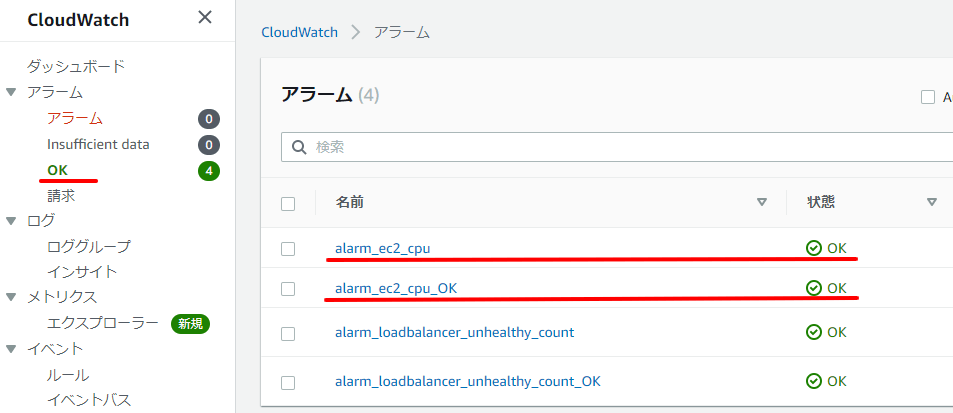Close the CloudWatch navigation panel
The image size is (953, 413).
pos(205,17)
